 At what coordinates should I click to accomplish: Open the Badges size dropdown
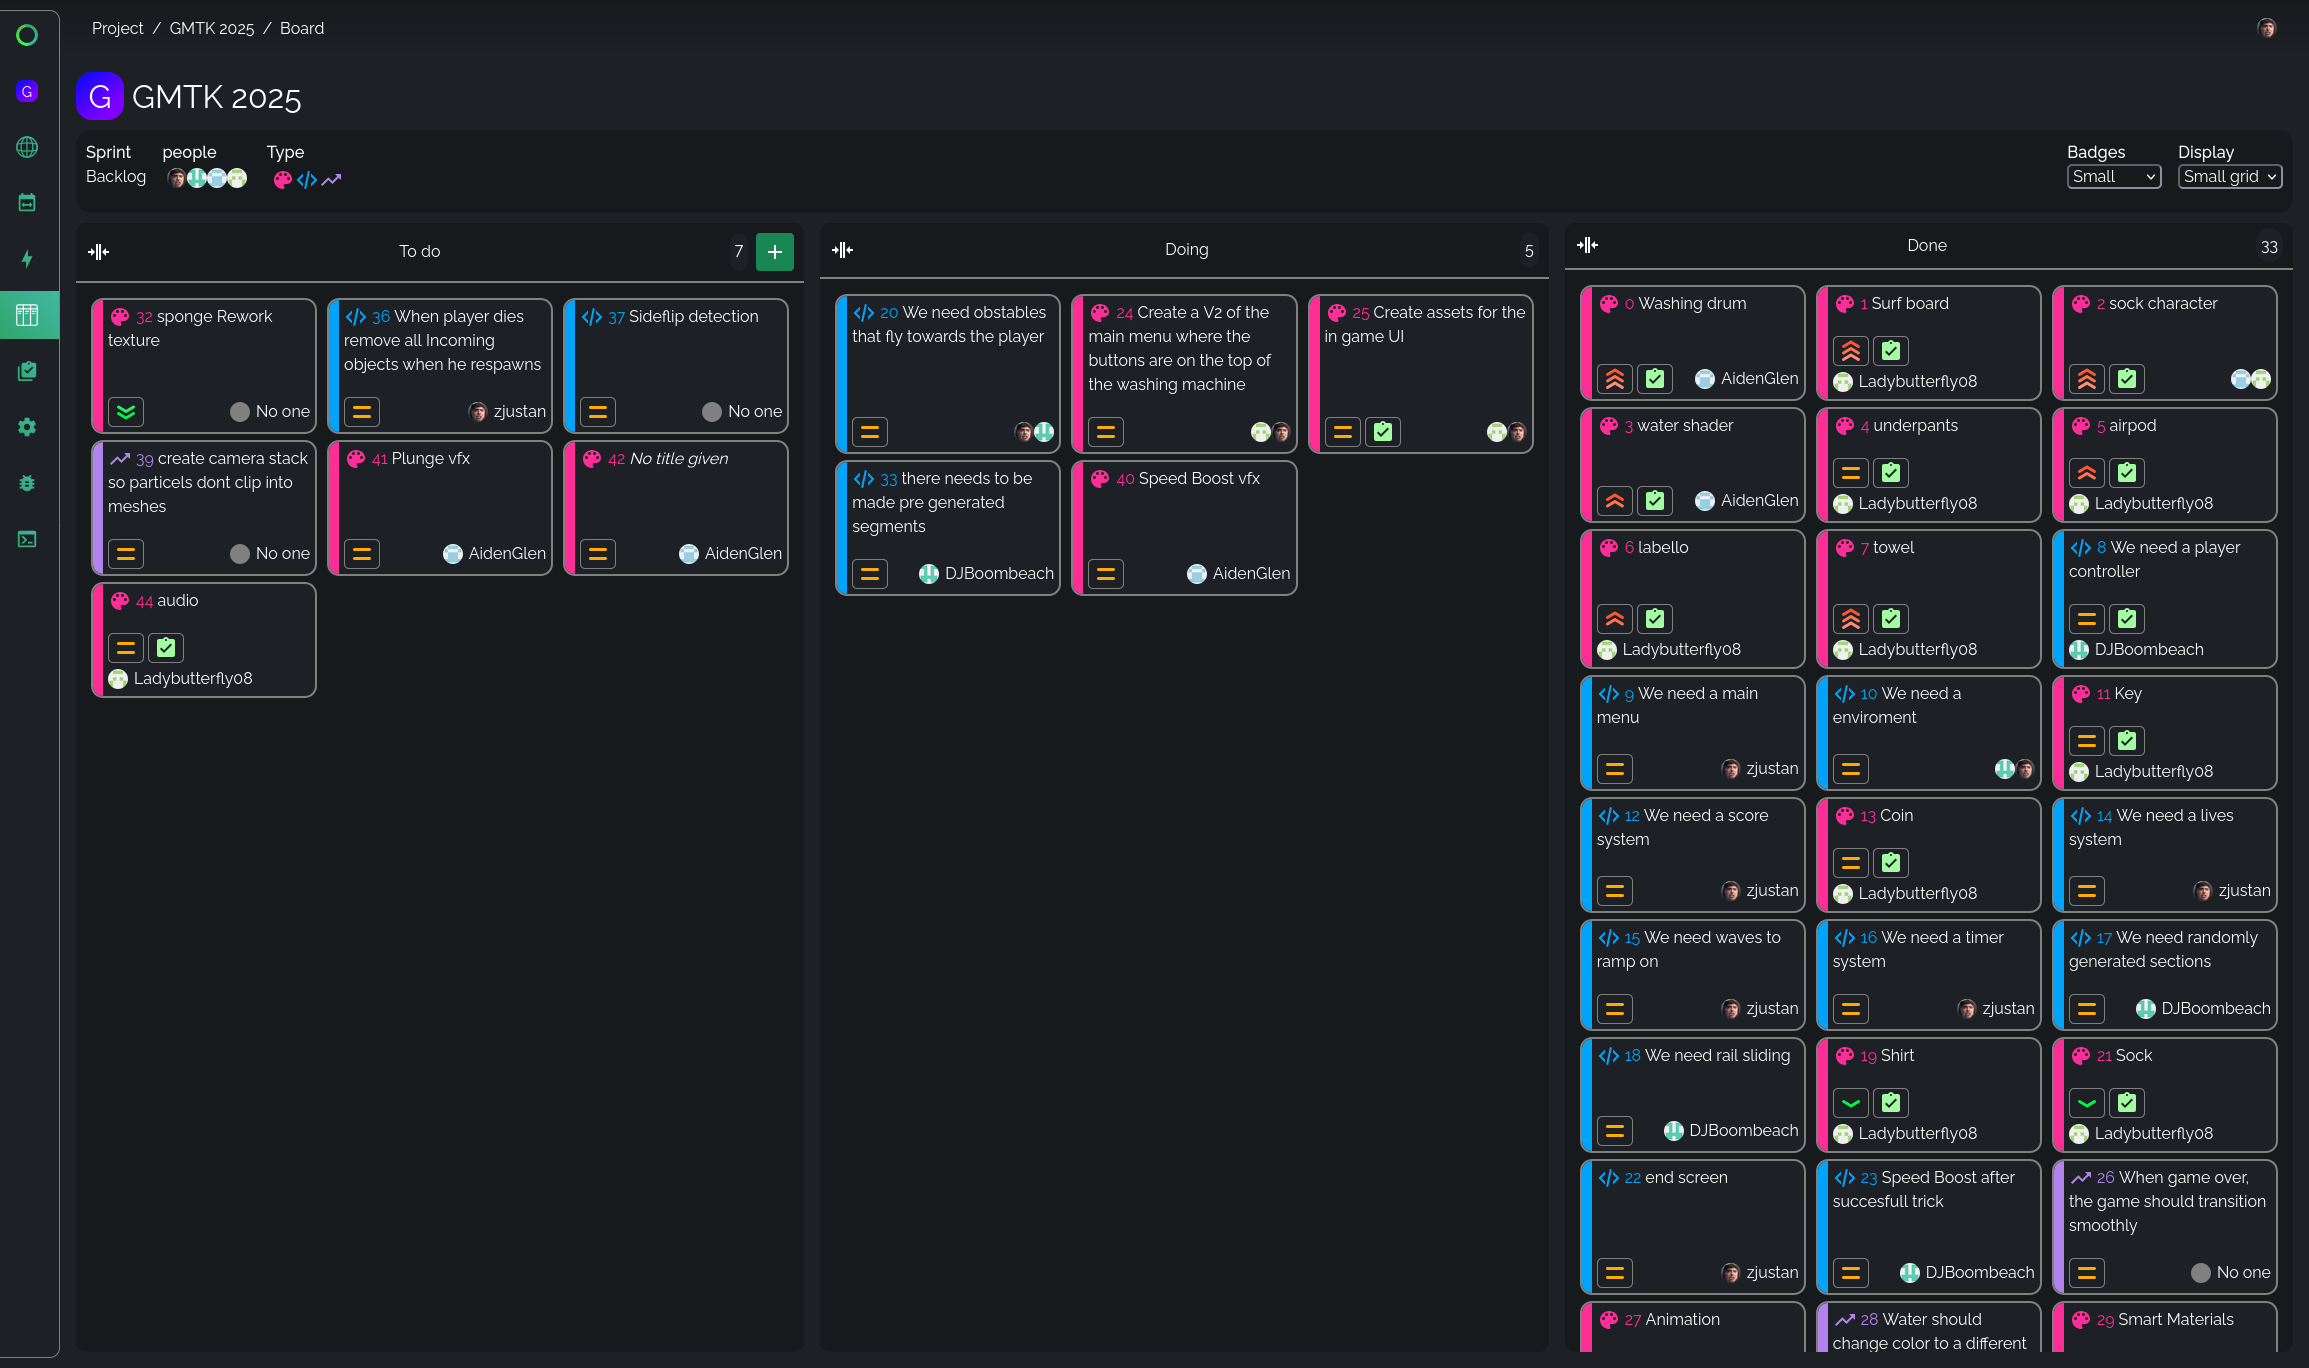click(2113, 177)
